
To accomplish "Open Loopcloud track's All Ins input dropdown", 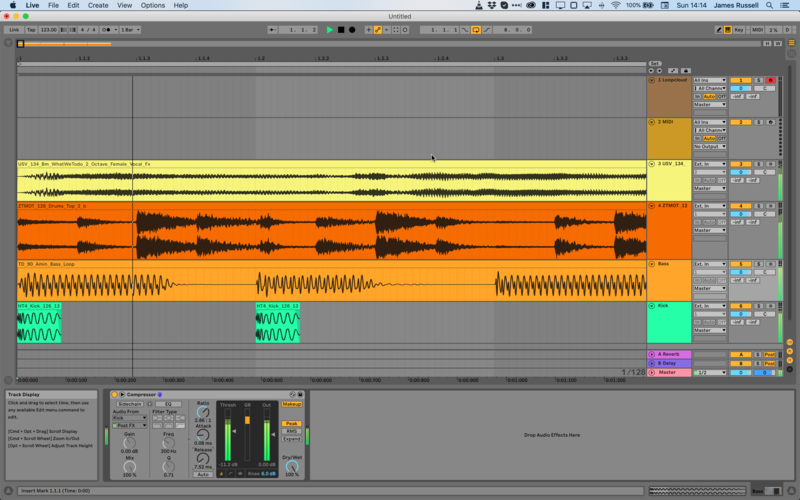I will (709, 80).
